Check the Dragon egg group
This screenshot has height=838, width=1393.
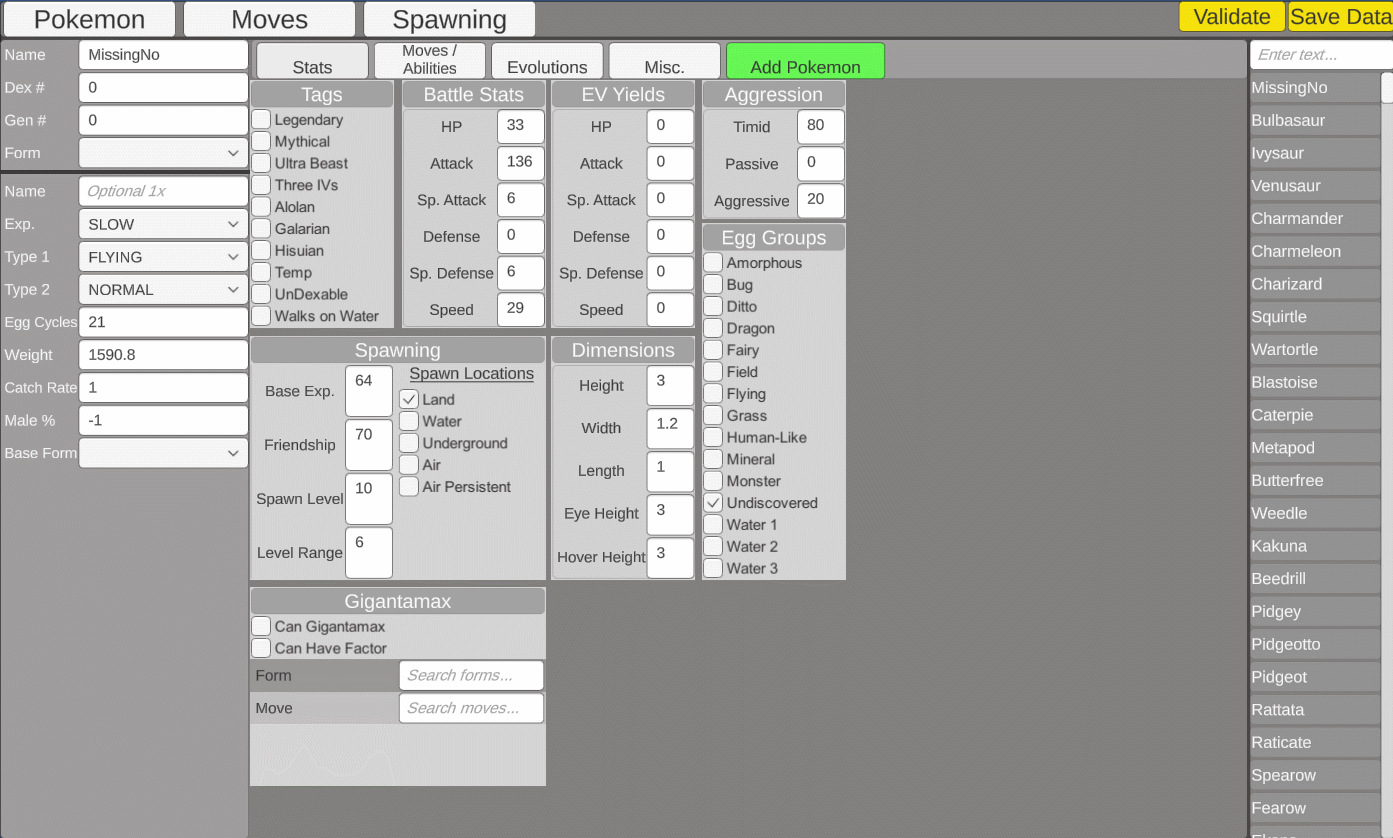713,328
